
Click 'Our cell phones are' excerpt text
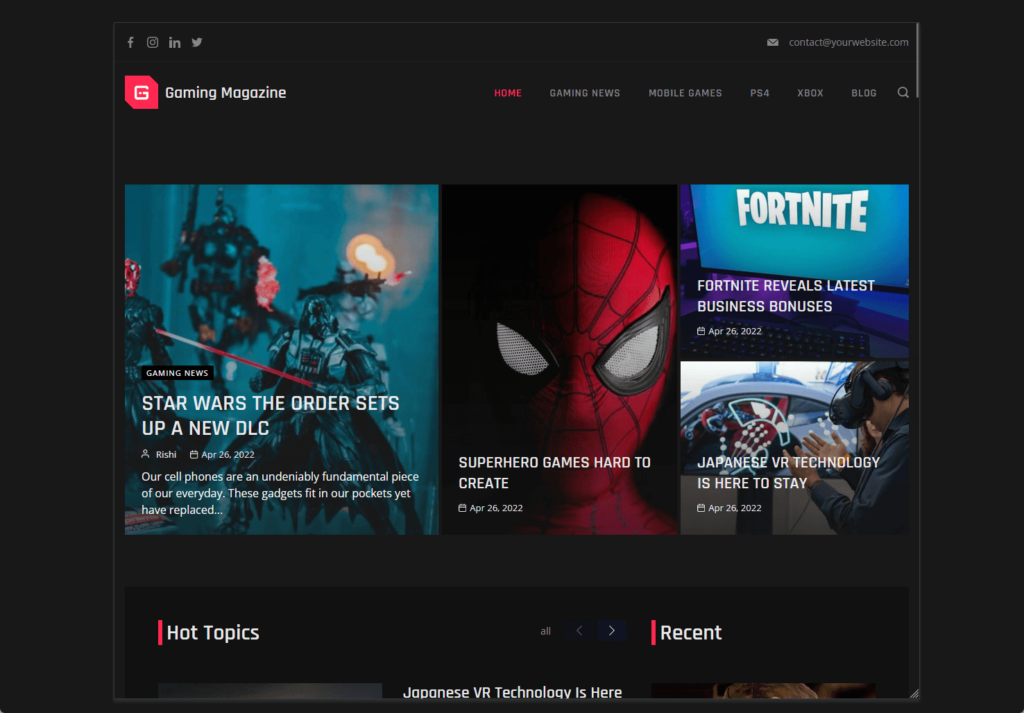281,493
